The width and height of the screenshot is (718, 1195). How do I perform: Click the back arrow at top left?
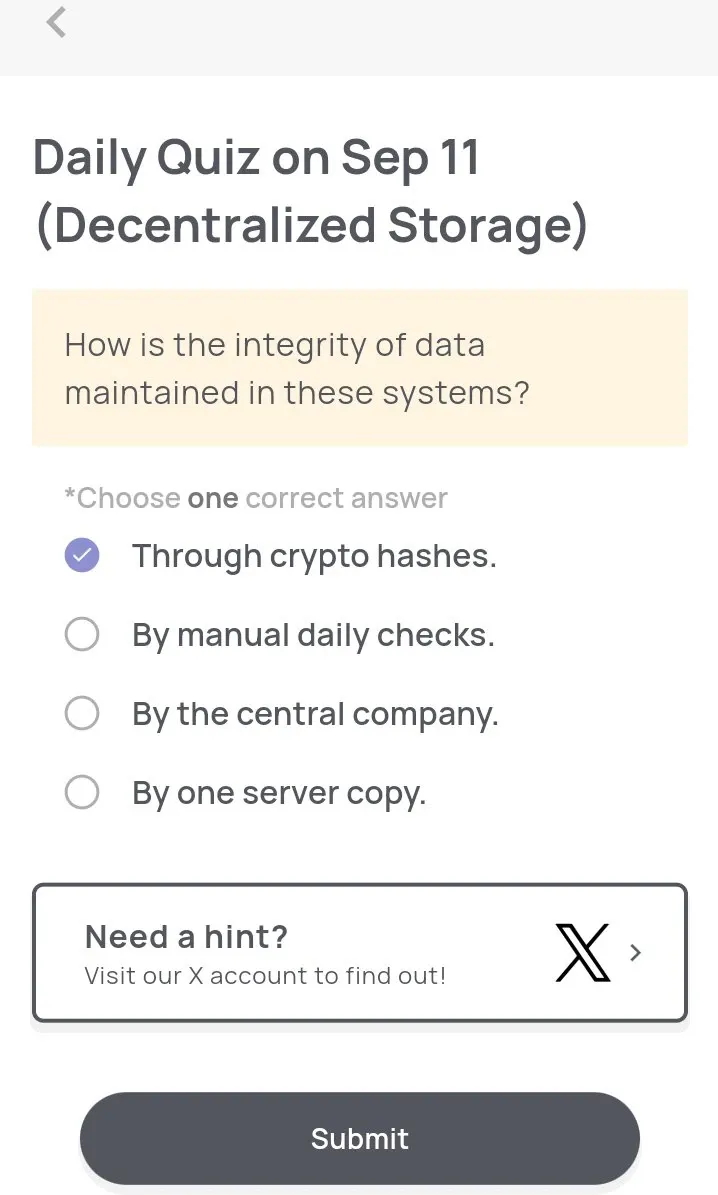click(55, 22)
